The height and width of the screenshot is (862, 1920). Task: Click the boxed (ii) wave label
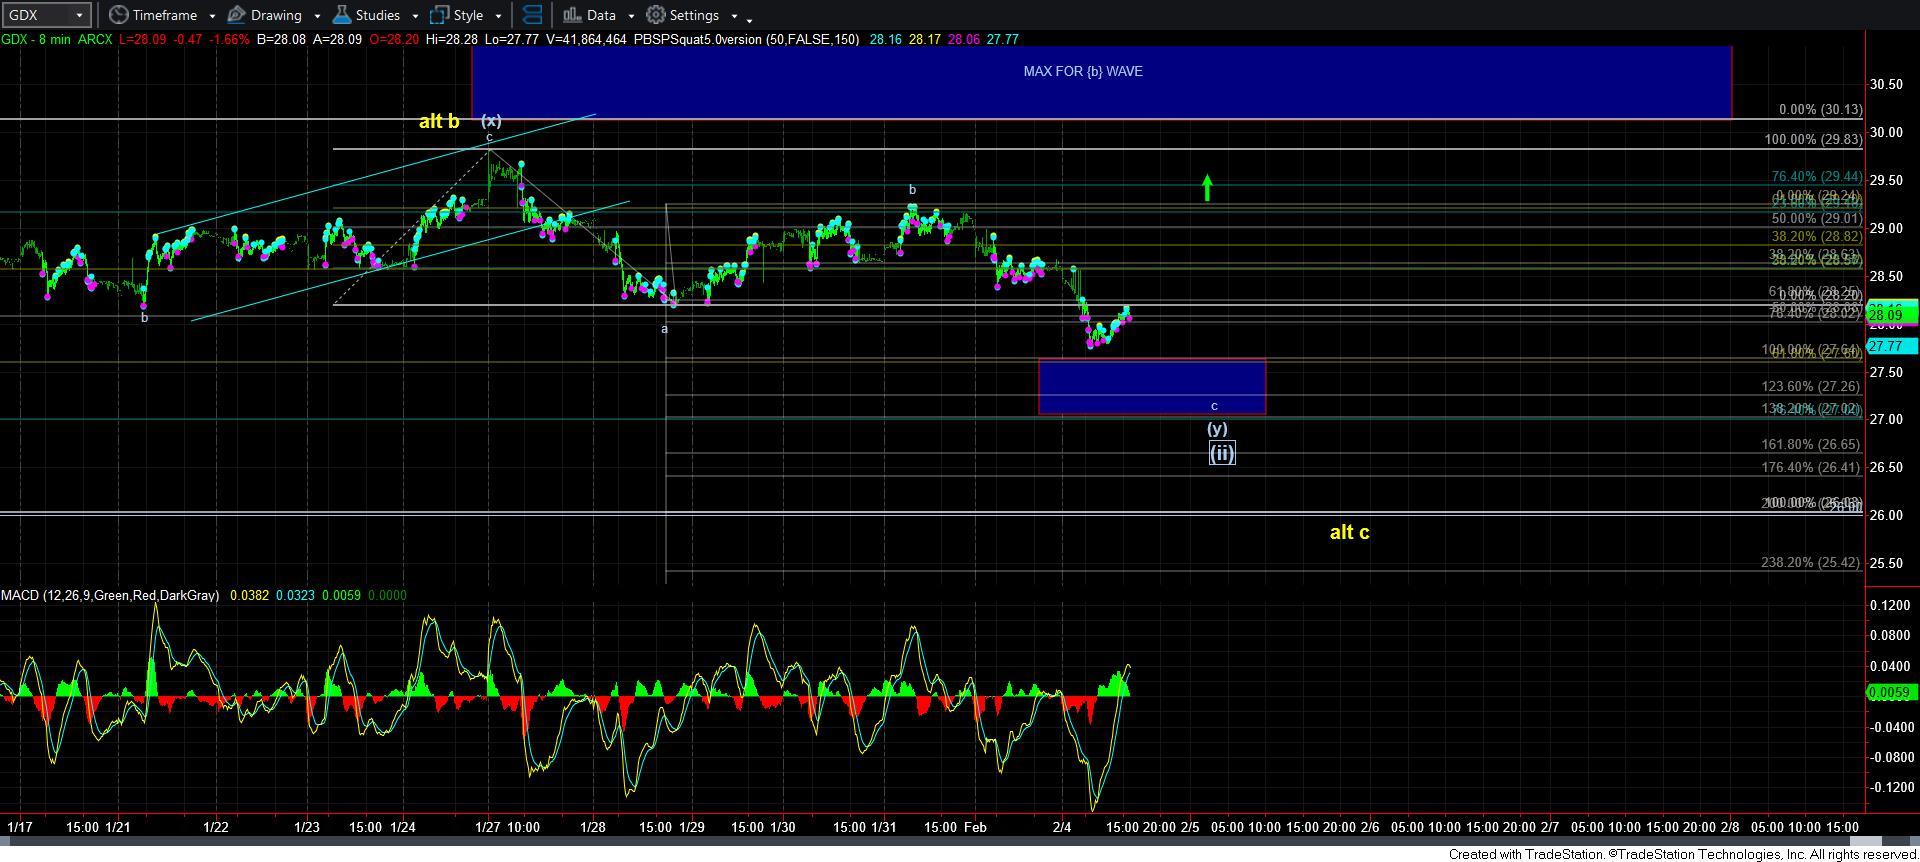click(1221, 453)
